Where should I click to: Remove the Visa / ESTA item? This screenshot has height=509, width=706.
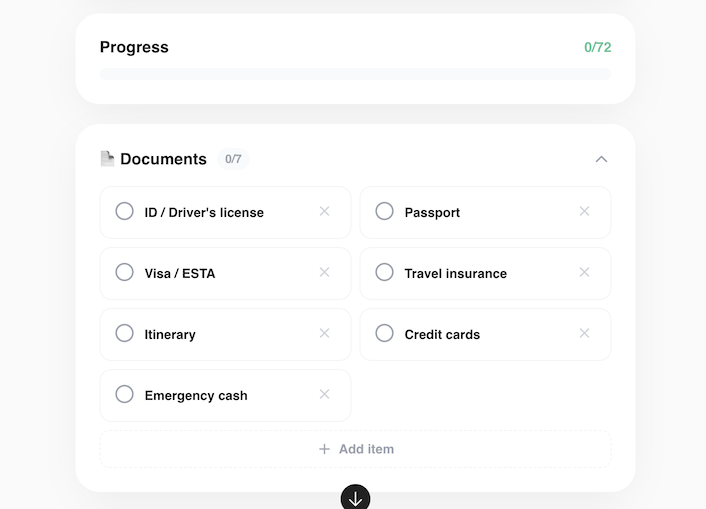click(x=324, y=272)
